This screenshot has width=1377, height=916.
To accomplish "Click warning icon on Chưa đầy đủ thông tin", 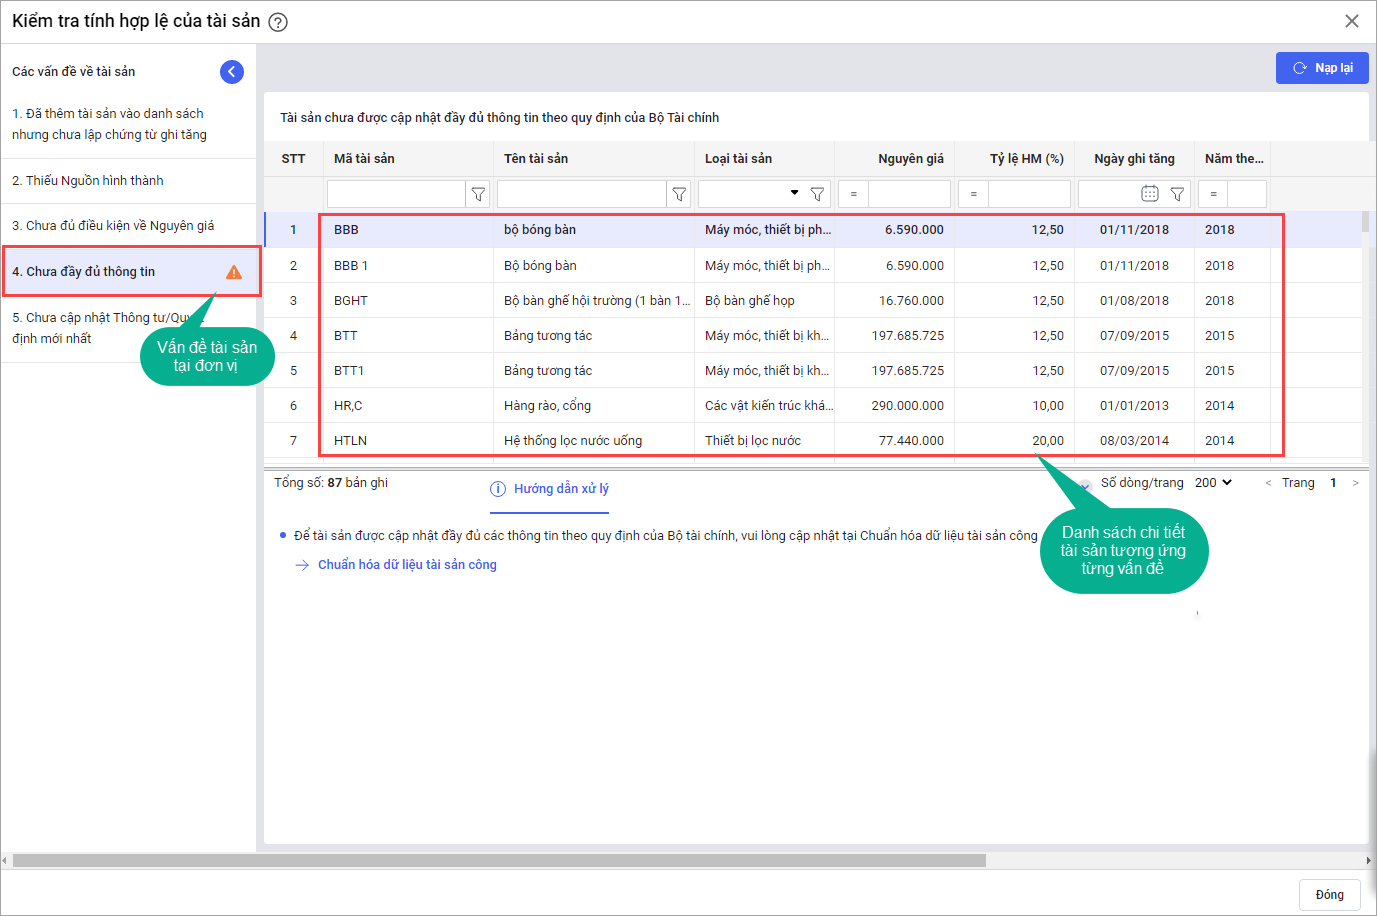I will tap(234, 272).
